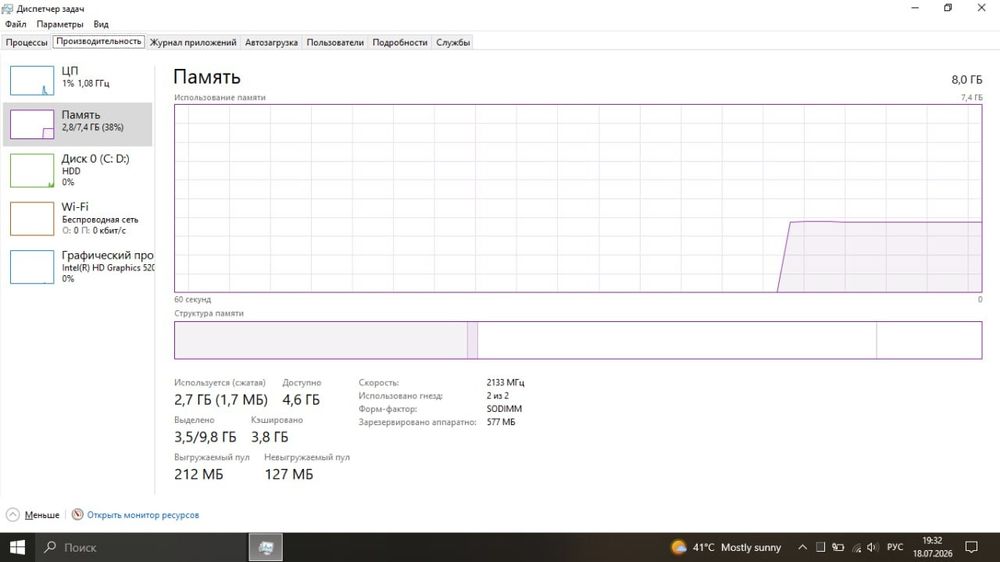Open the Параметры menu
1000x562 pixels.
coord(60,24)
